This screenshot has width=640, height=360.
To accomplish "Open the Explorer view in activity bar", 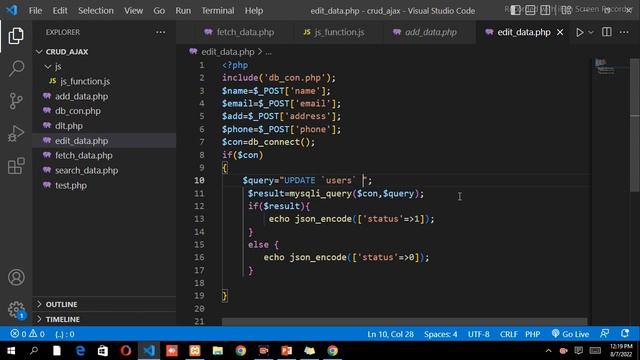I will coord(16,36).
